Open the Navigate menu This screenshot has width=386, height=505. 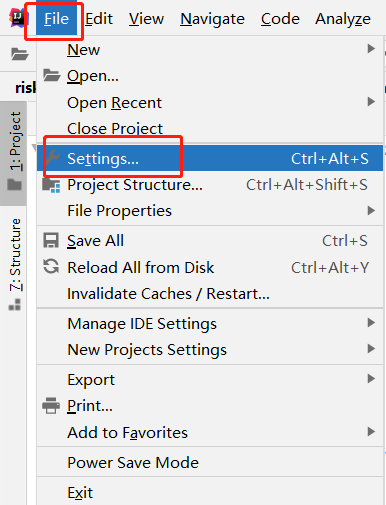[212, 19]
